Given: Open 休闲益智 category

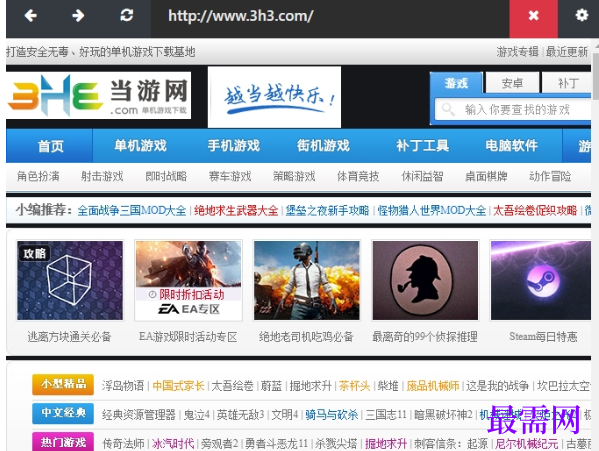Looking at the screenshot, I should (x=422, y=176).
